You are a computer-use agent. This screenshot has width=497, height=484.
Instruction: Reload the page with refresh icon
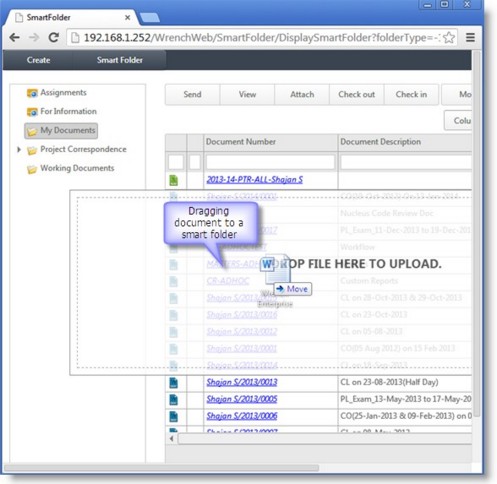tap(53, 37)
